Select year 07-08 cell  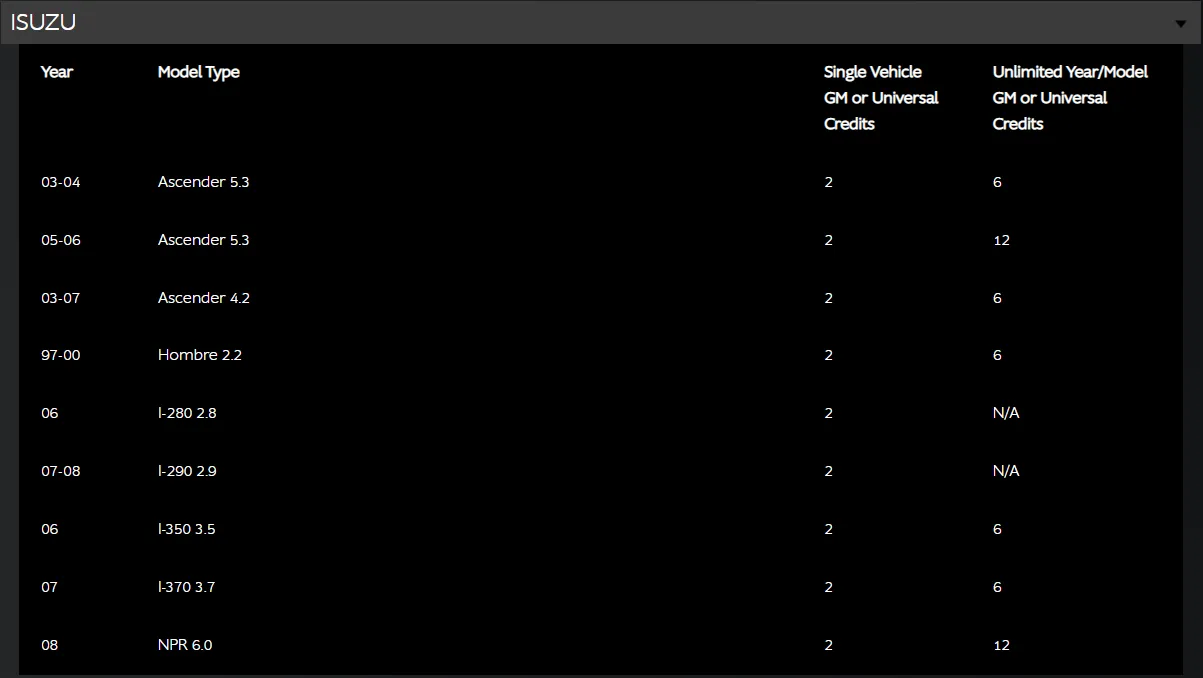click(61, 471)
